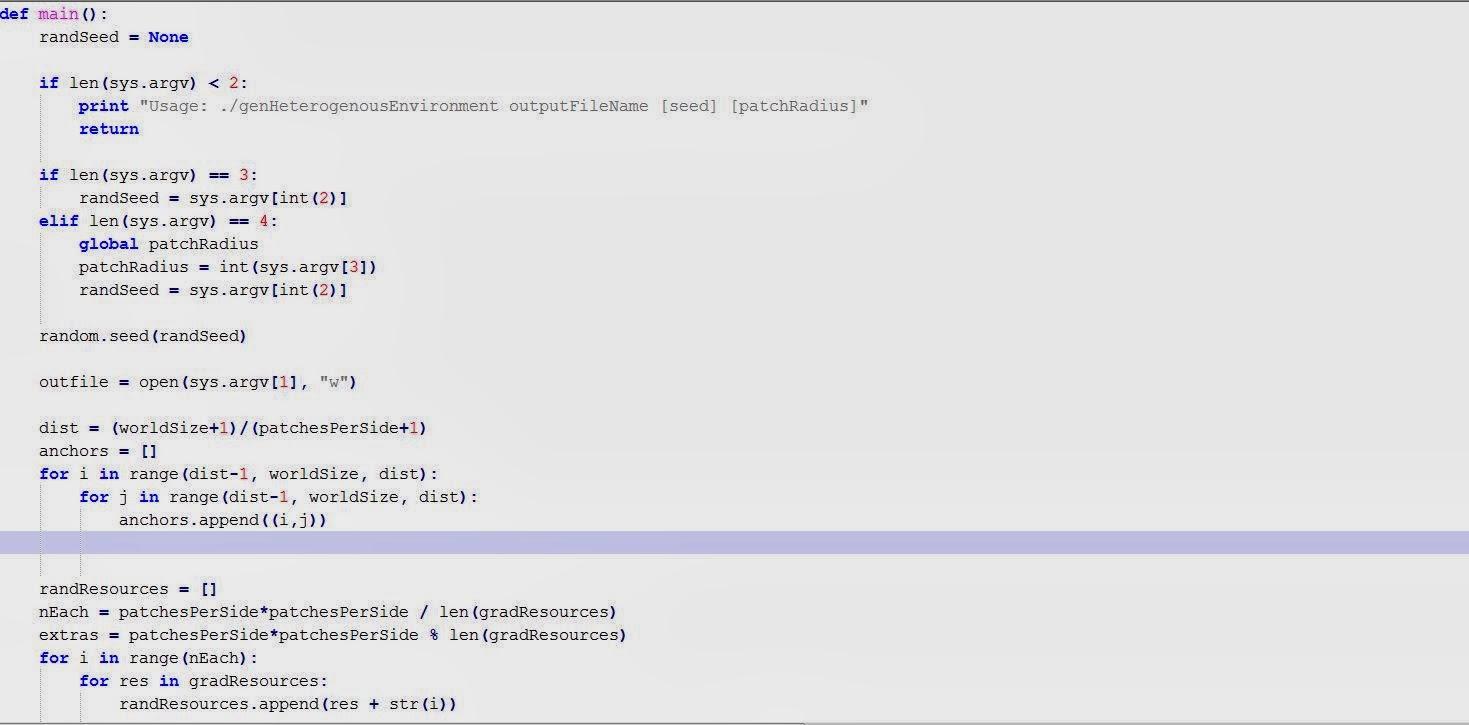Viewport: 1469px width, 725px height.
Task: Click the 'nEach = patchesPerSide' line
Action: click(328, 612)
